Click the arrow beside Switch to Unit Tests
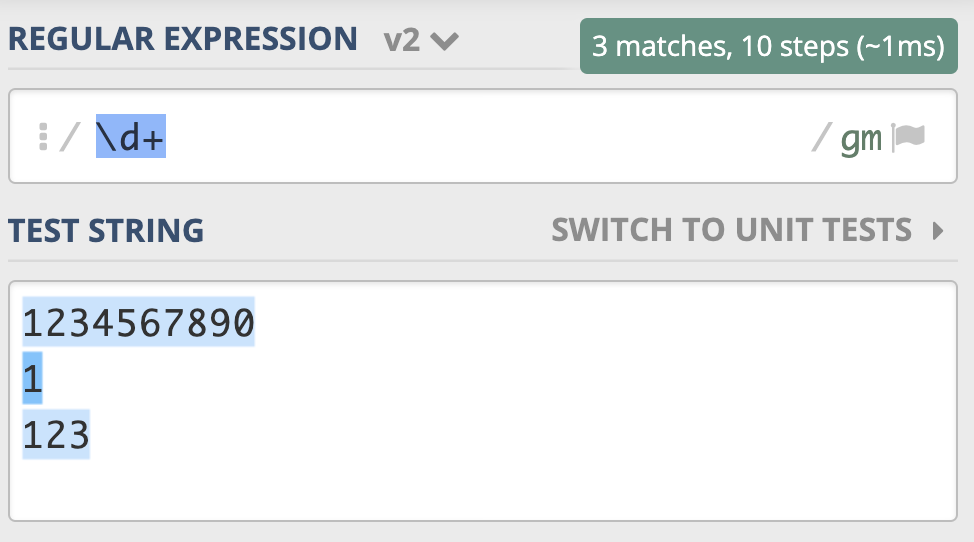 (938, 231)
